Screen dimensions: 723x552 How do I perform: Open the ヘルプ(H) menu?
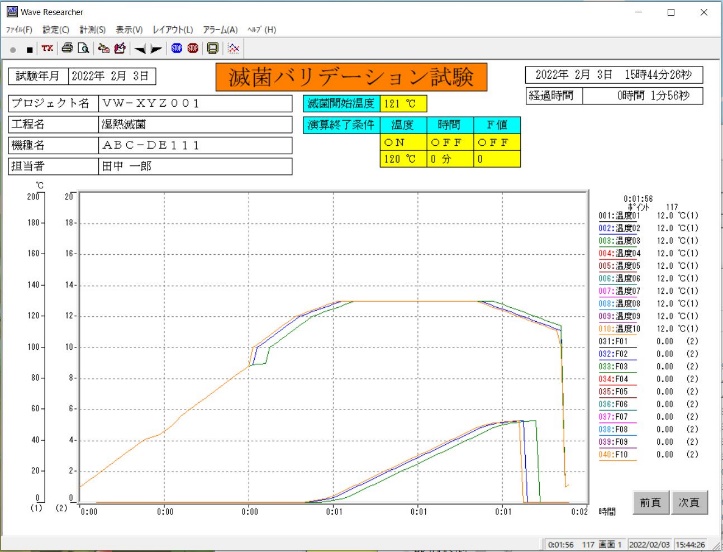tap(262, 30)
